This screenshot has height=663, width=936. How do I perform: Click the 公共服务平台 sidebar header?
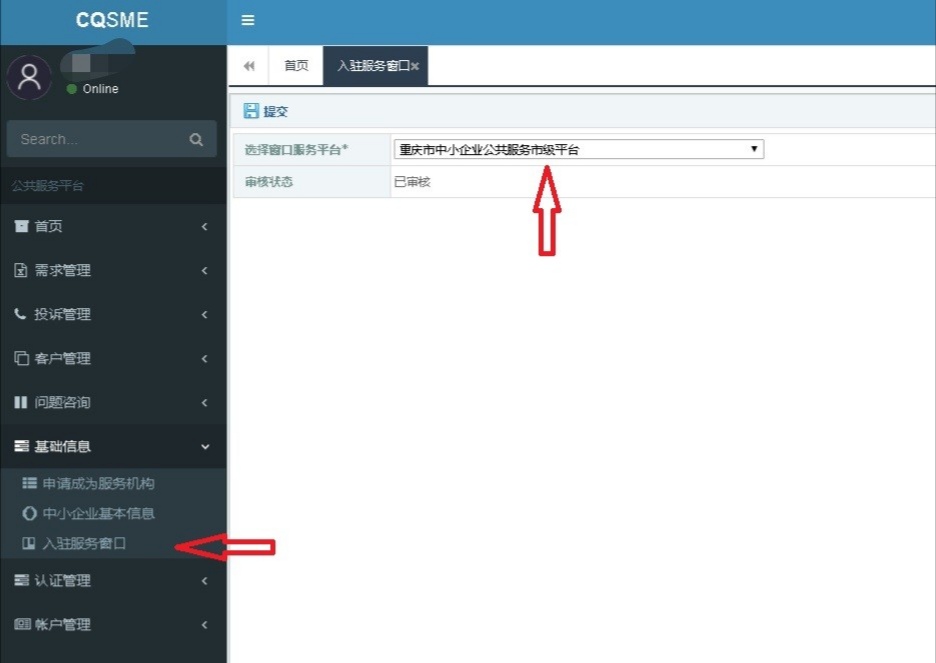[48, 186]
